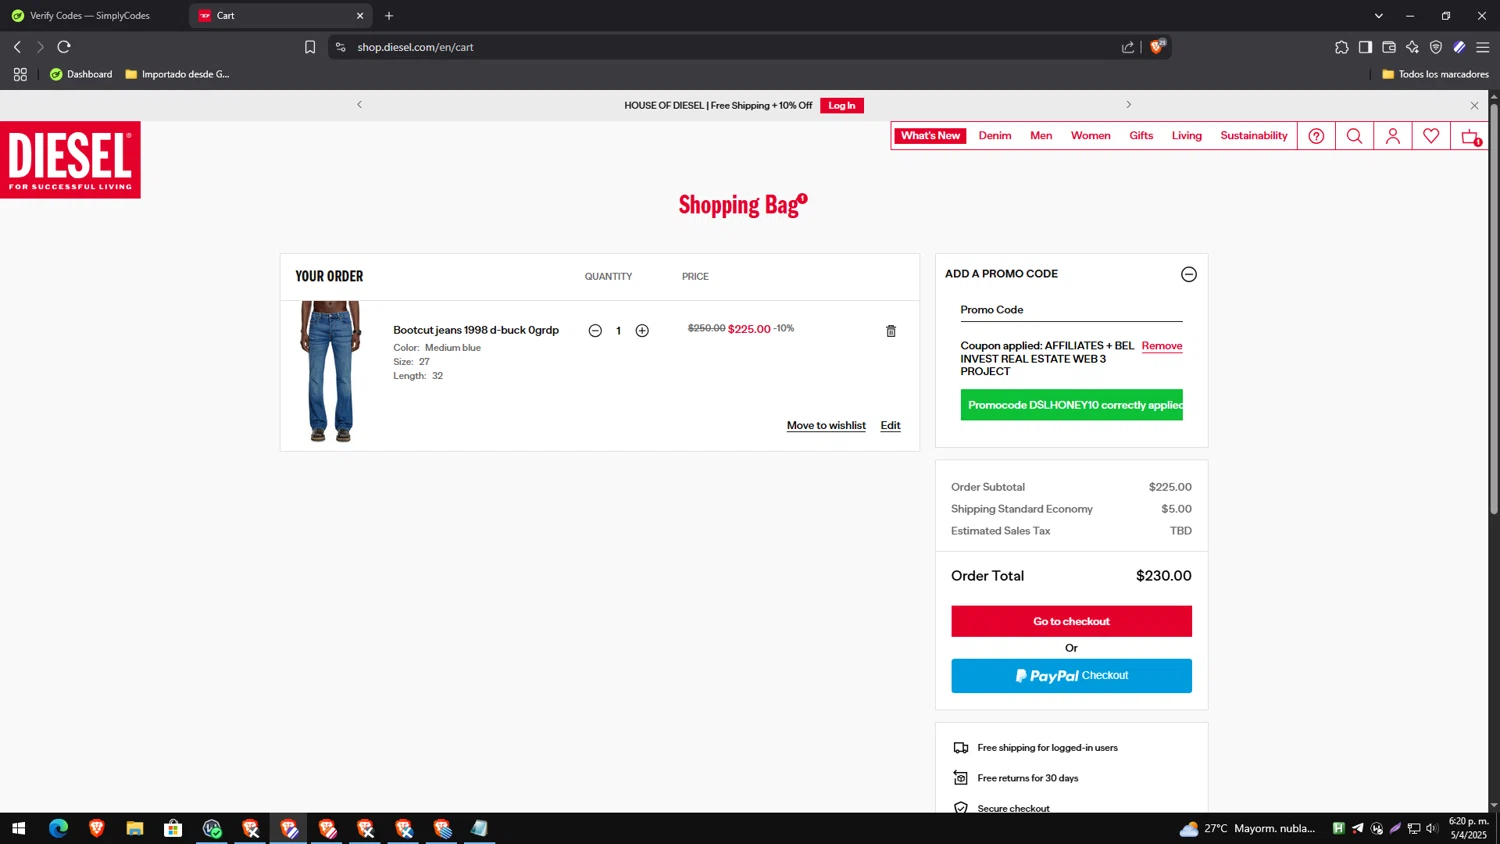The image size is (1500, 844).
Task: Open tab search dropdown arrow
Action: pos(1378,16)
